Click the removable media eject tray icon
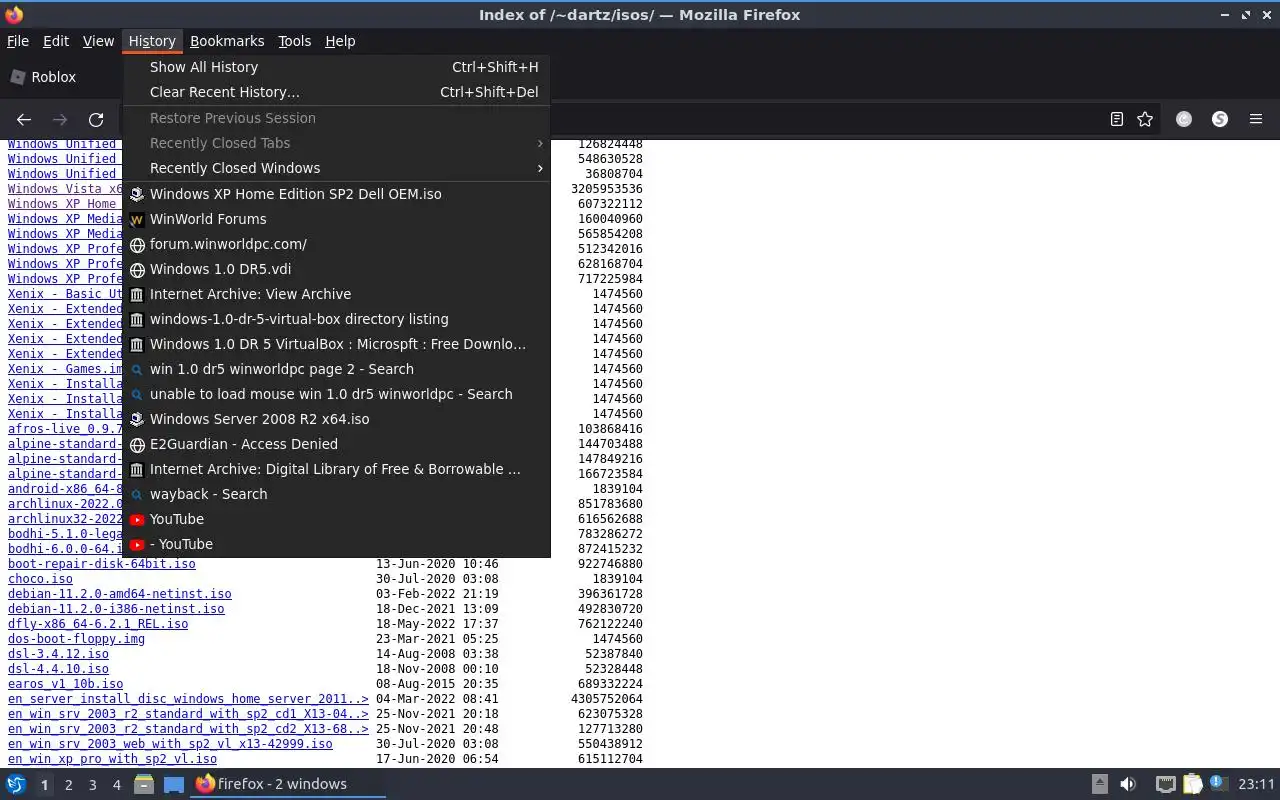The image size is (1280, 800). click(x=1099, y=784)
